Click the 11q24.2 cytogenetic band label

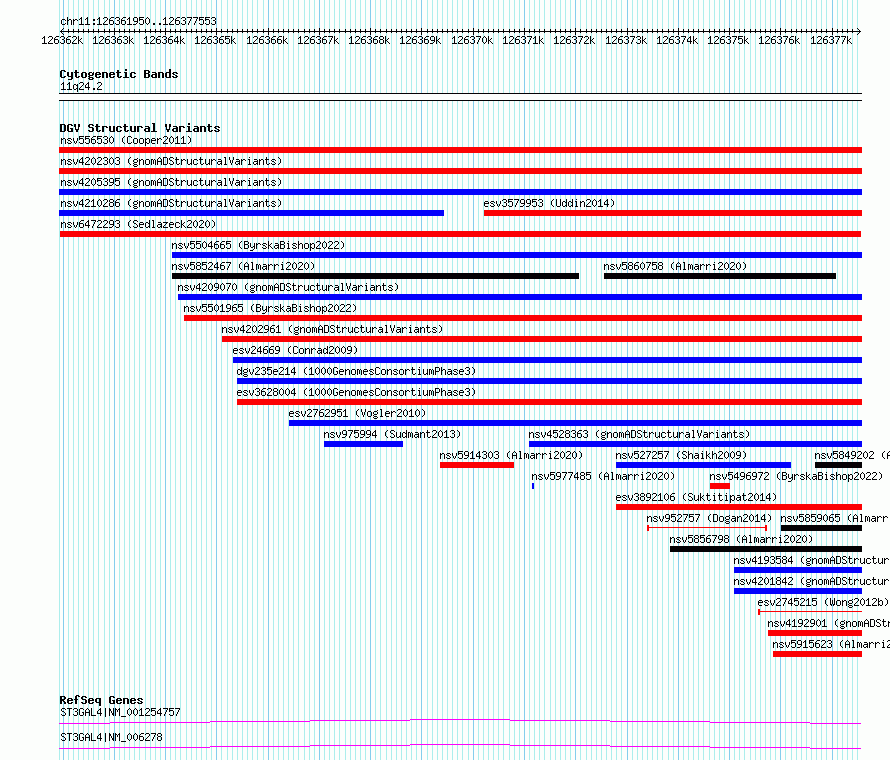pyautogui.click(x=81, y=86)
